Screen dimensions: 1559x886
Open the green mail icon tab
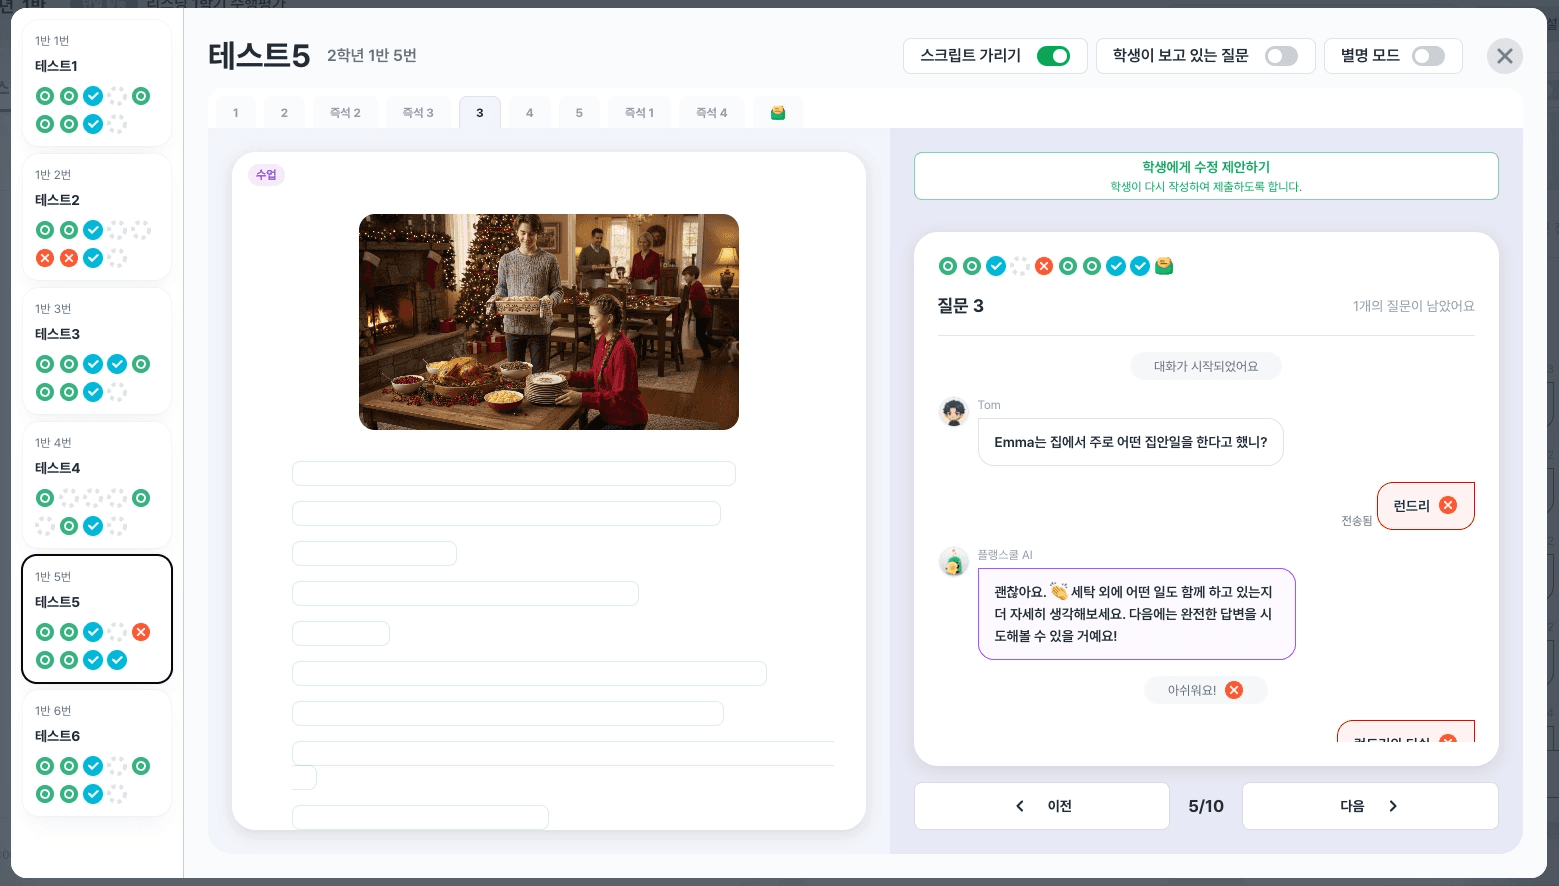pyautogui.click(x=778, y=113)
